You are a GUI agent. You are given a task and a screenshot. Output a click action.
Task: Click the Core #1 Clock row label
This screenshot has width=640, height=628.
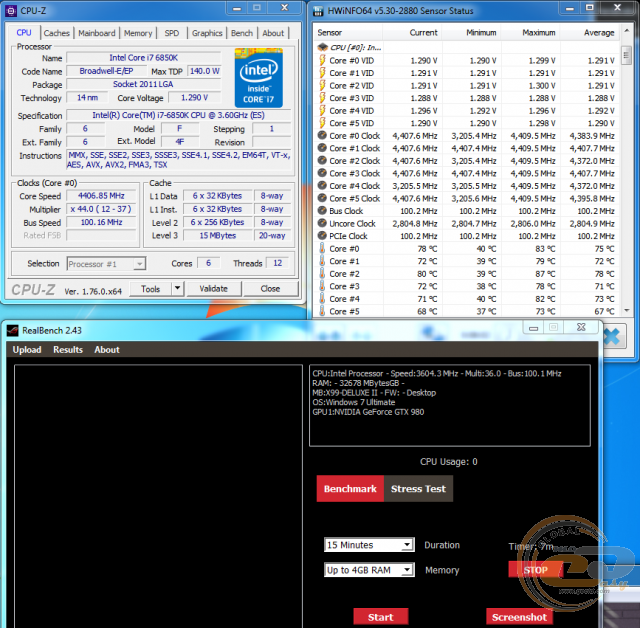pyautogui.click(x=355, y=148)
